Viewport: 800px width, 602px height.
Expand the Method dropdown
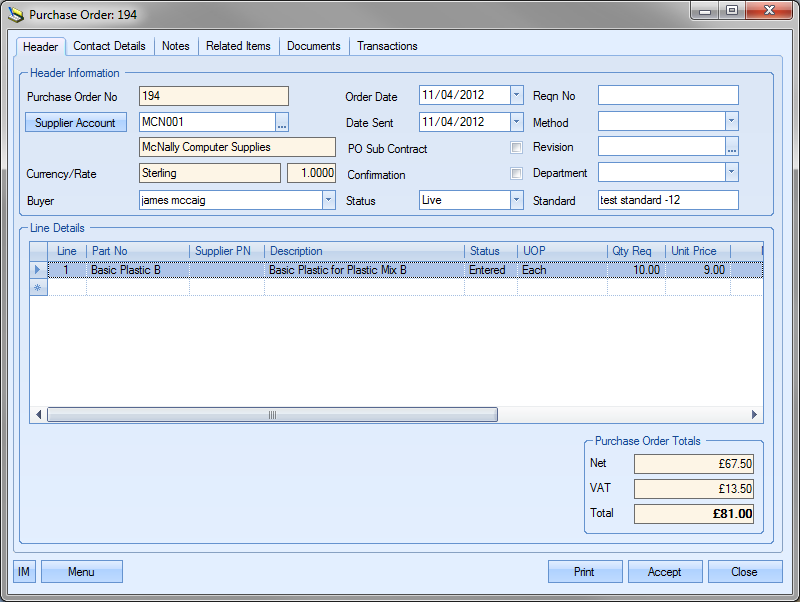point(731,121)
